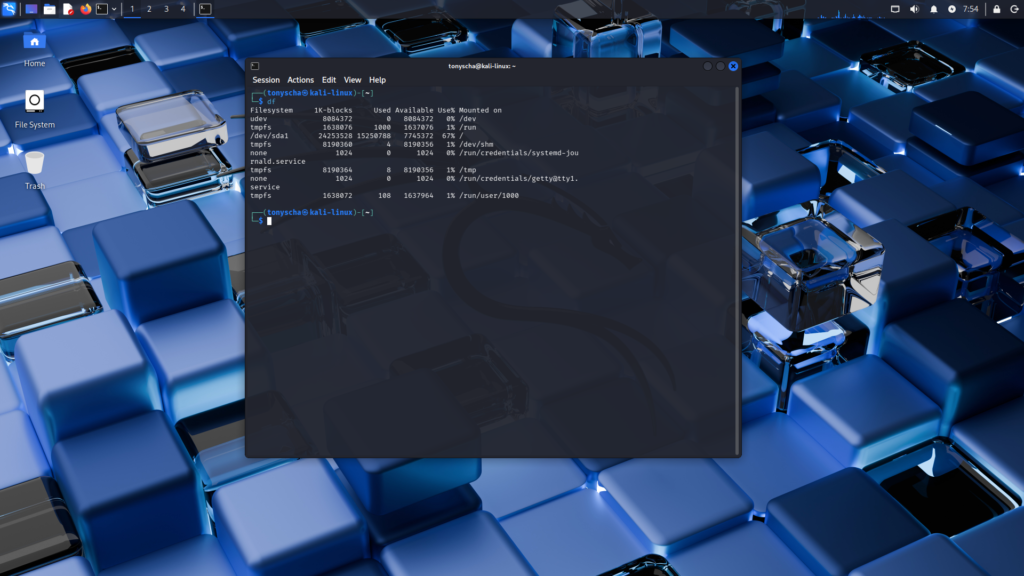Screen dimensions: 1024x576
Task: Switch to workspace 2
Action: [149, 9]
